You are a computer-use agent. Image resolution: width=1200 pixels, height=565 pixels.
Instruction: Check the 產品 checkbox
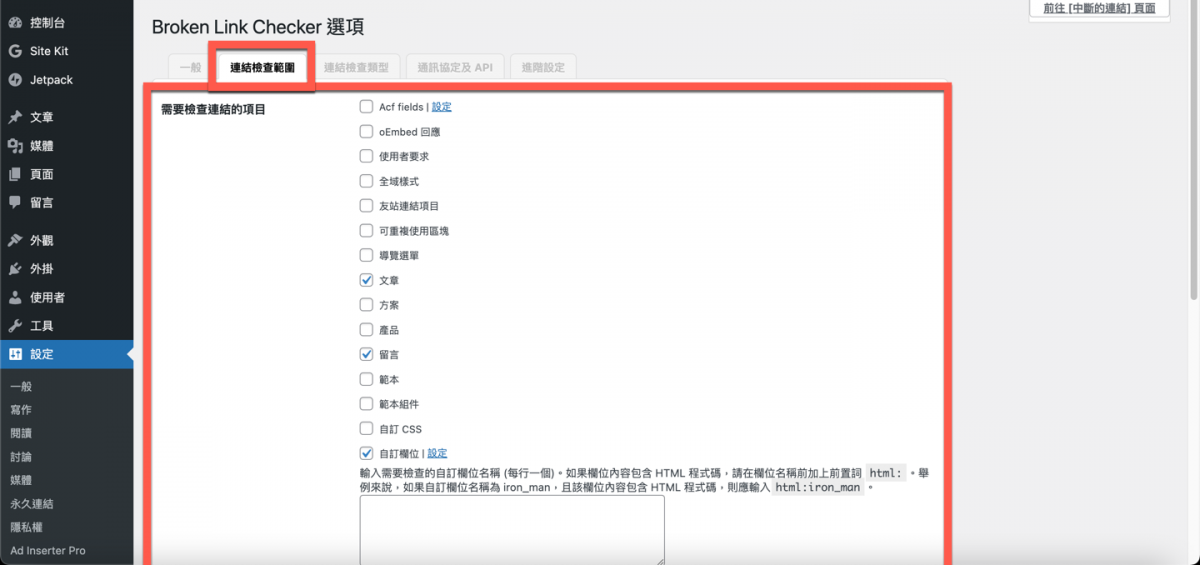point(366,329)
